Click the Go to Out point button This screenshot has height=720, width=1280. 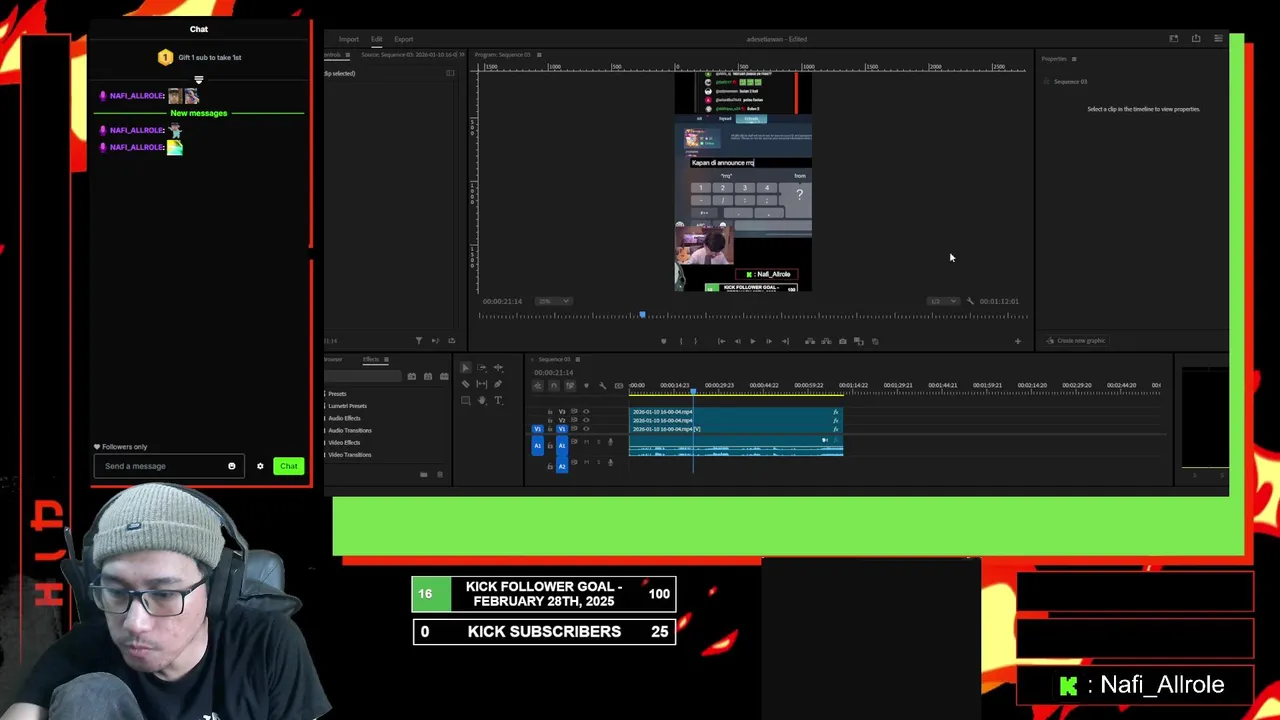click(785, 341)
